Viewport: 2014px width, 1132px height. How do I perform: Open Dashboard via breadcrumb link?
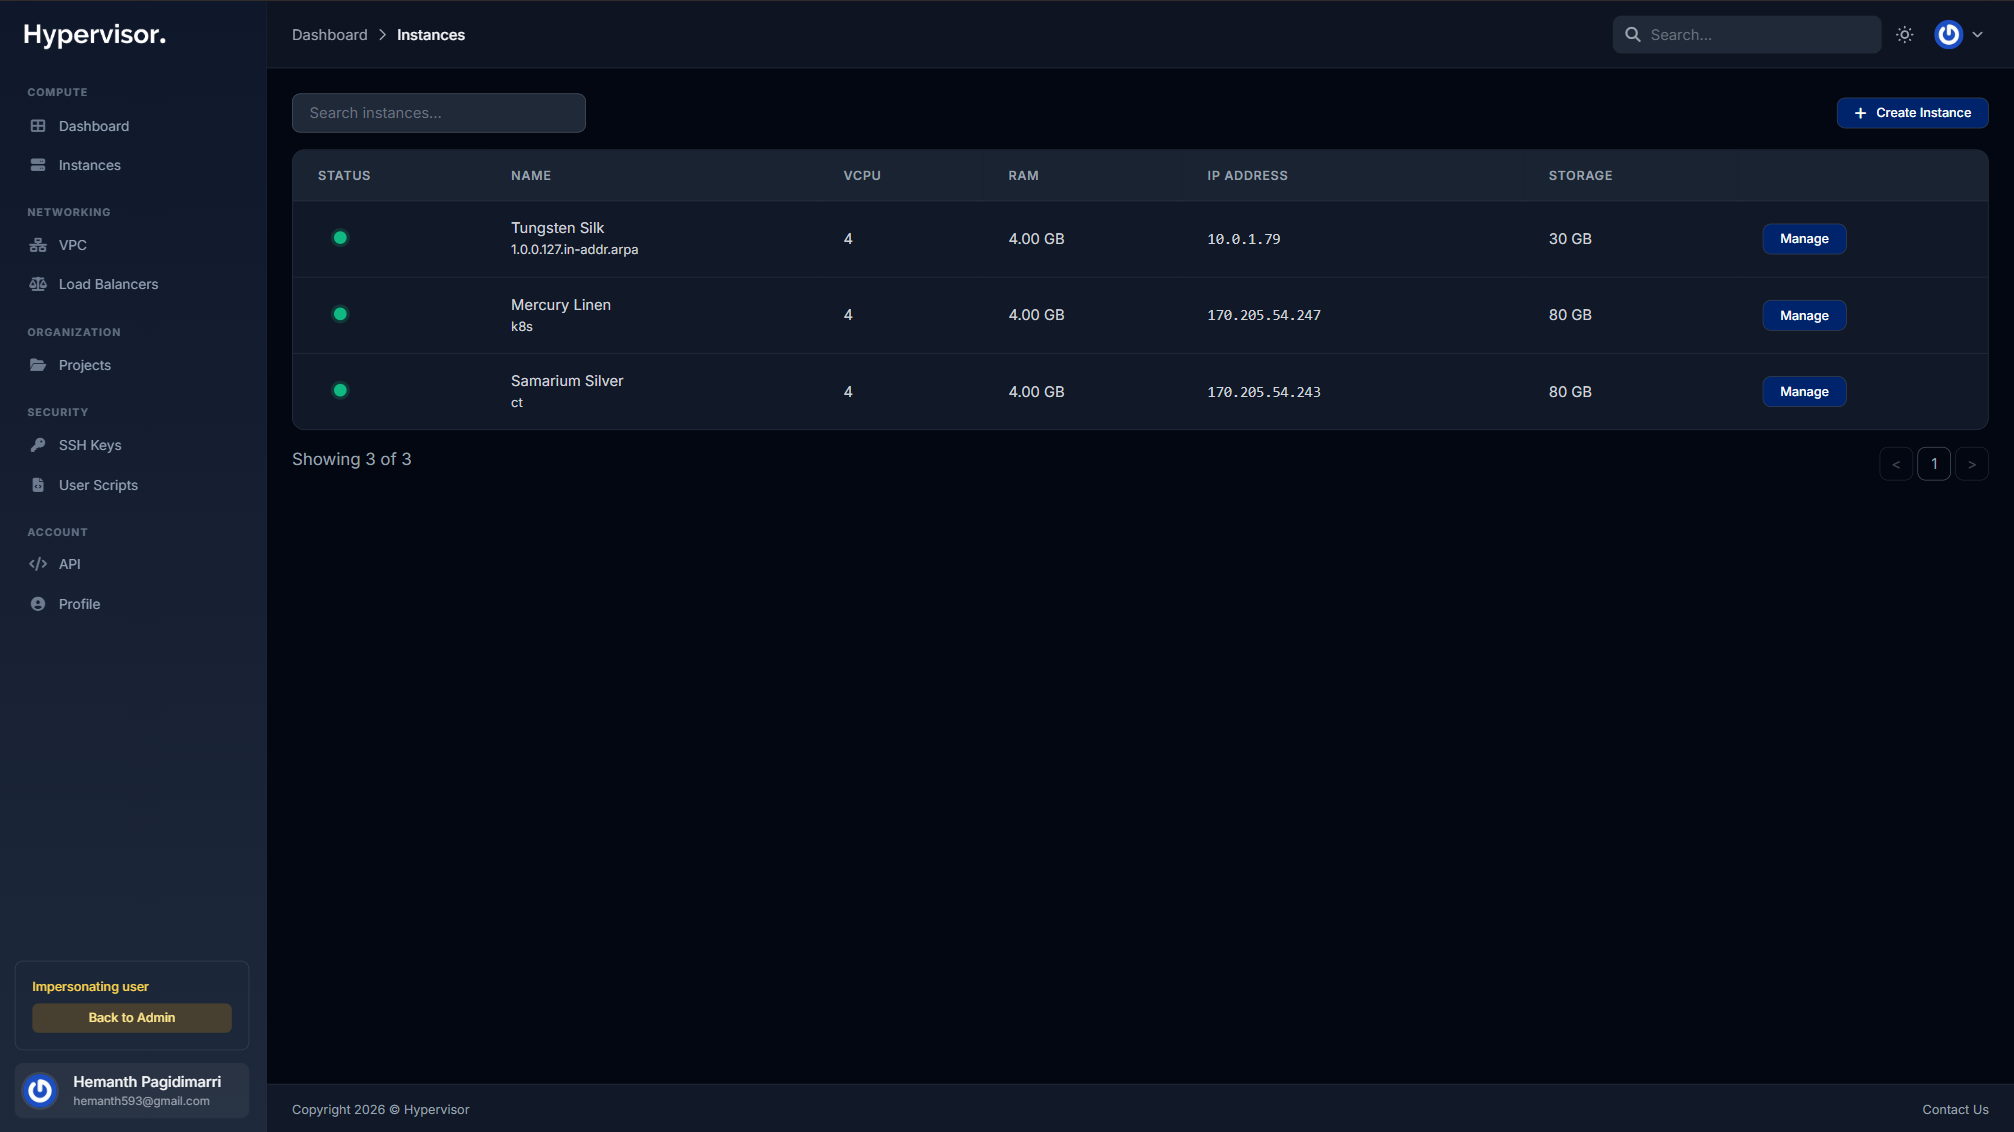coord(329,34)
